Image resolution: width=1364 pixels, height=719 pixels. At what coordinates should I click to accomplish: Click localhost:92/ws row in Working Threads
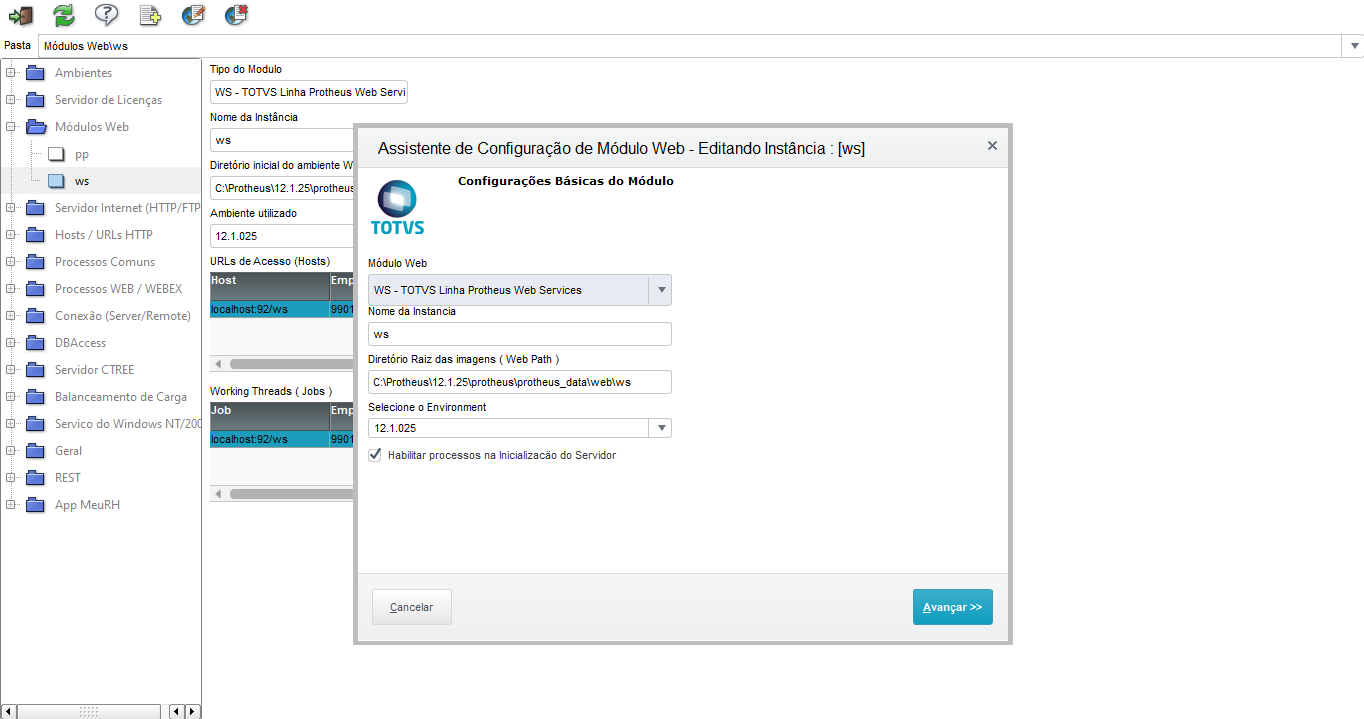click(x=282, y=439)
